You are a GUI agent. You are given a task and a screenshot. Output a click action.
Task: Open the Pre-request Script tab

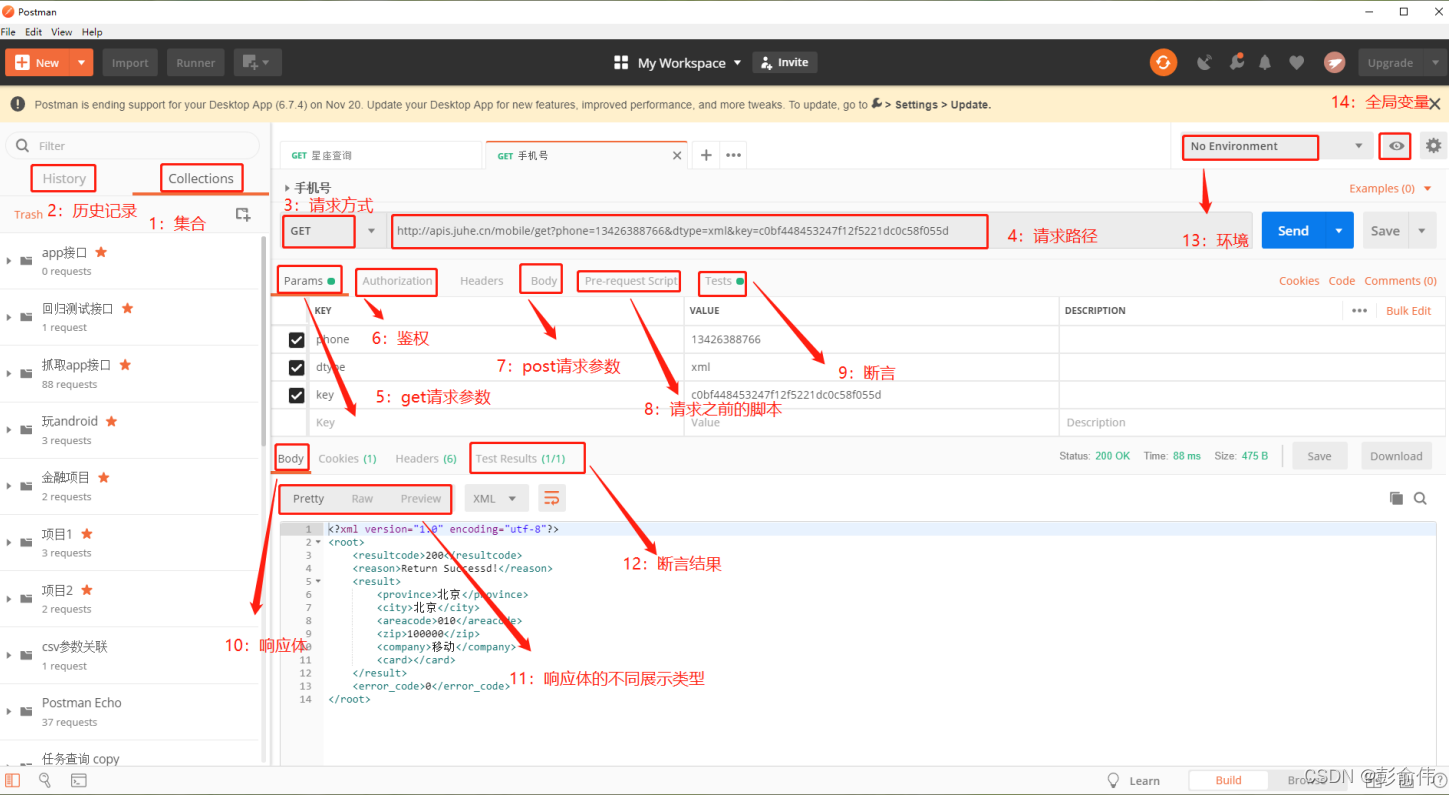click(630, 281)
